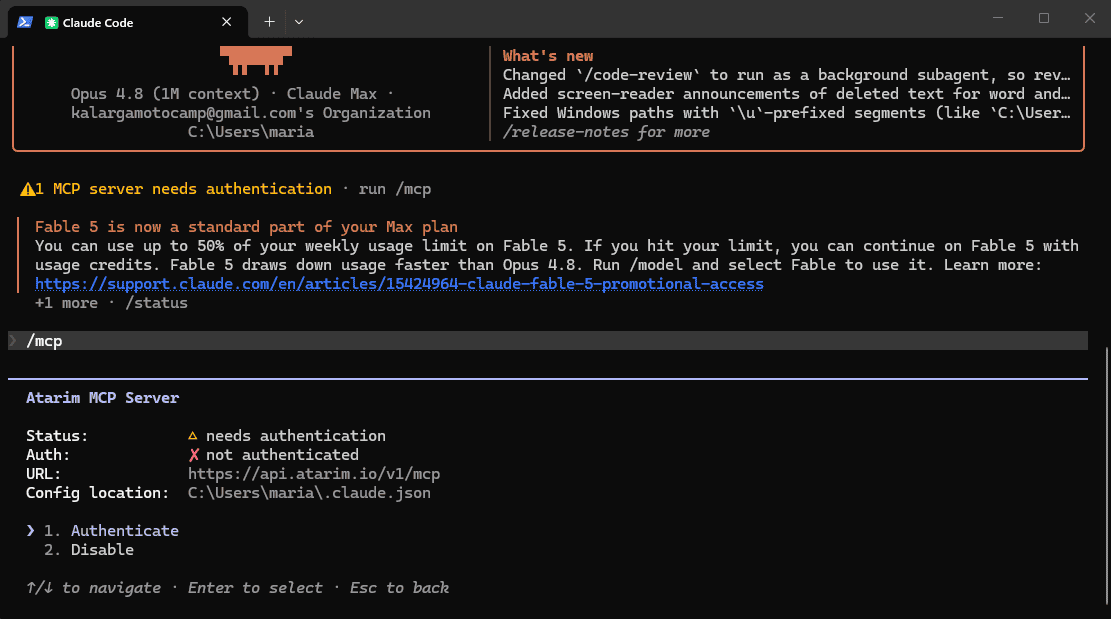Click 'Opus 4.8 (1M context)' model text
1111x619 pixels.
pos(165,94)
